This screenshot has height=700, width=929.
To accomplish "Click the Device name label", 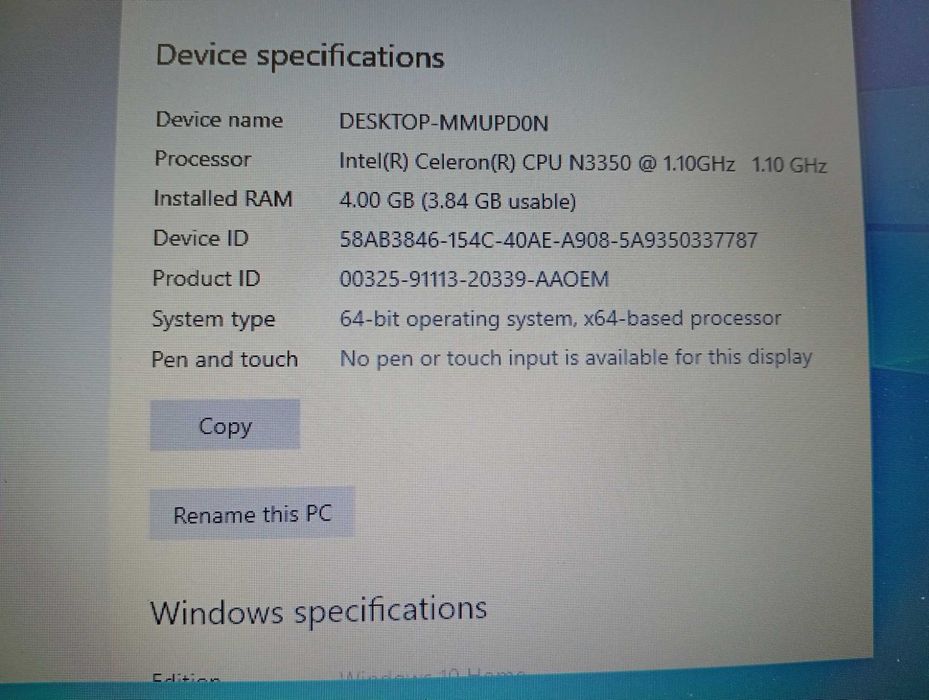I will (219, 120).
